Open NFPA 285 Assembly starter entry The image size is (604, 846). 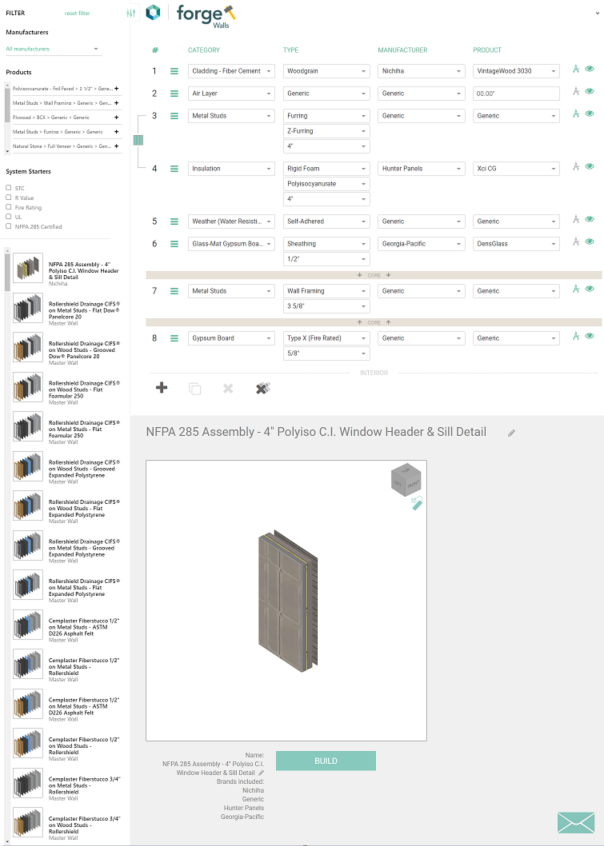(67, 271)
